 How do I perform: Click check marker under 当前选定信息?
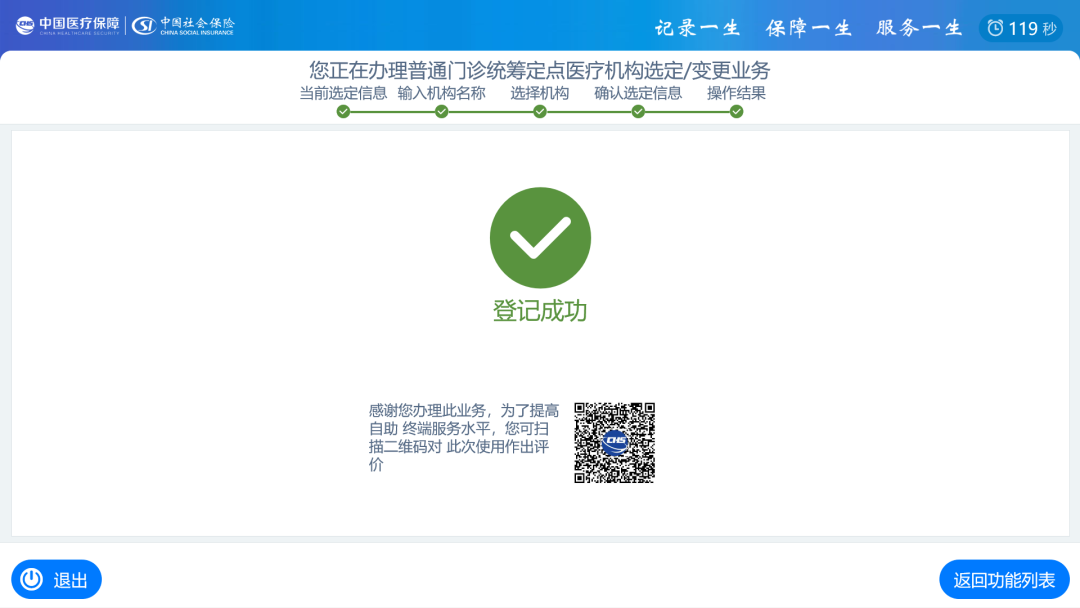coord(343,112)
